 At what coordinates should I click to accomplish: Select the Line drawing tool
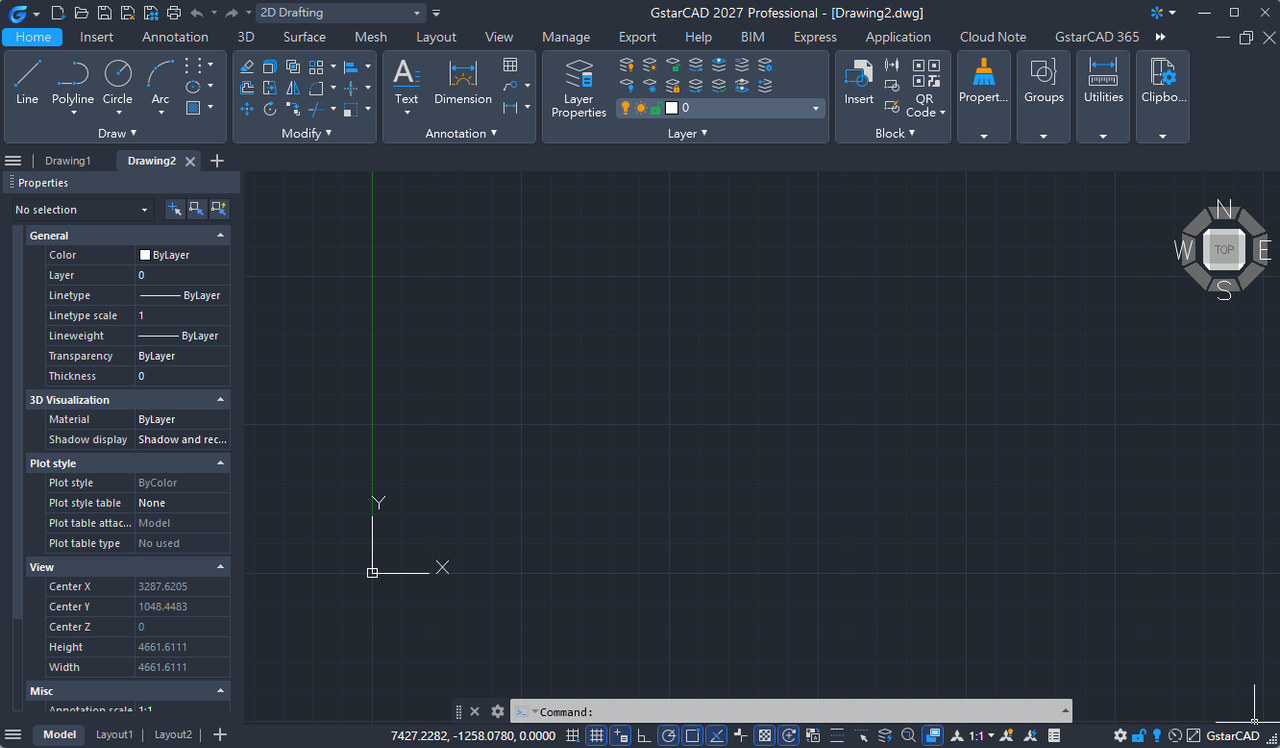tap(27, 82)
